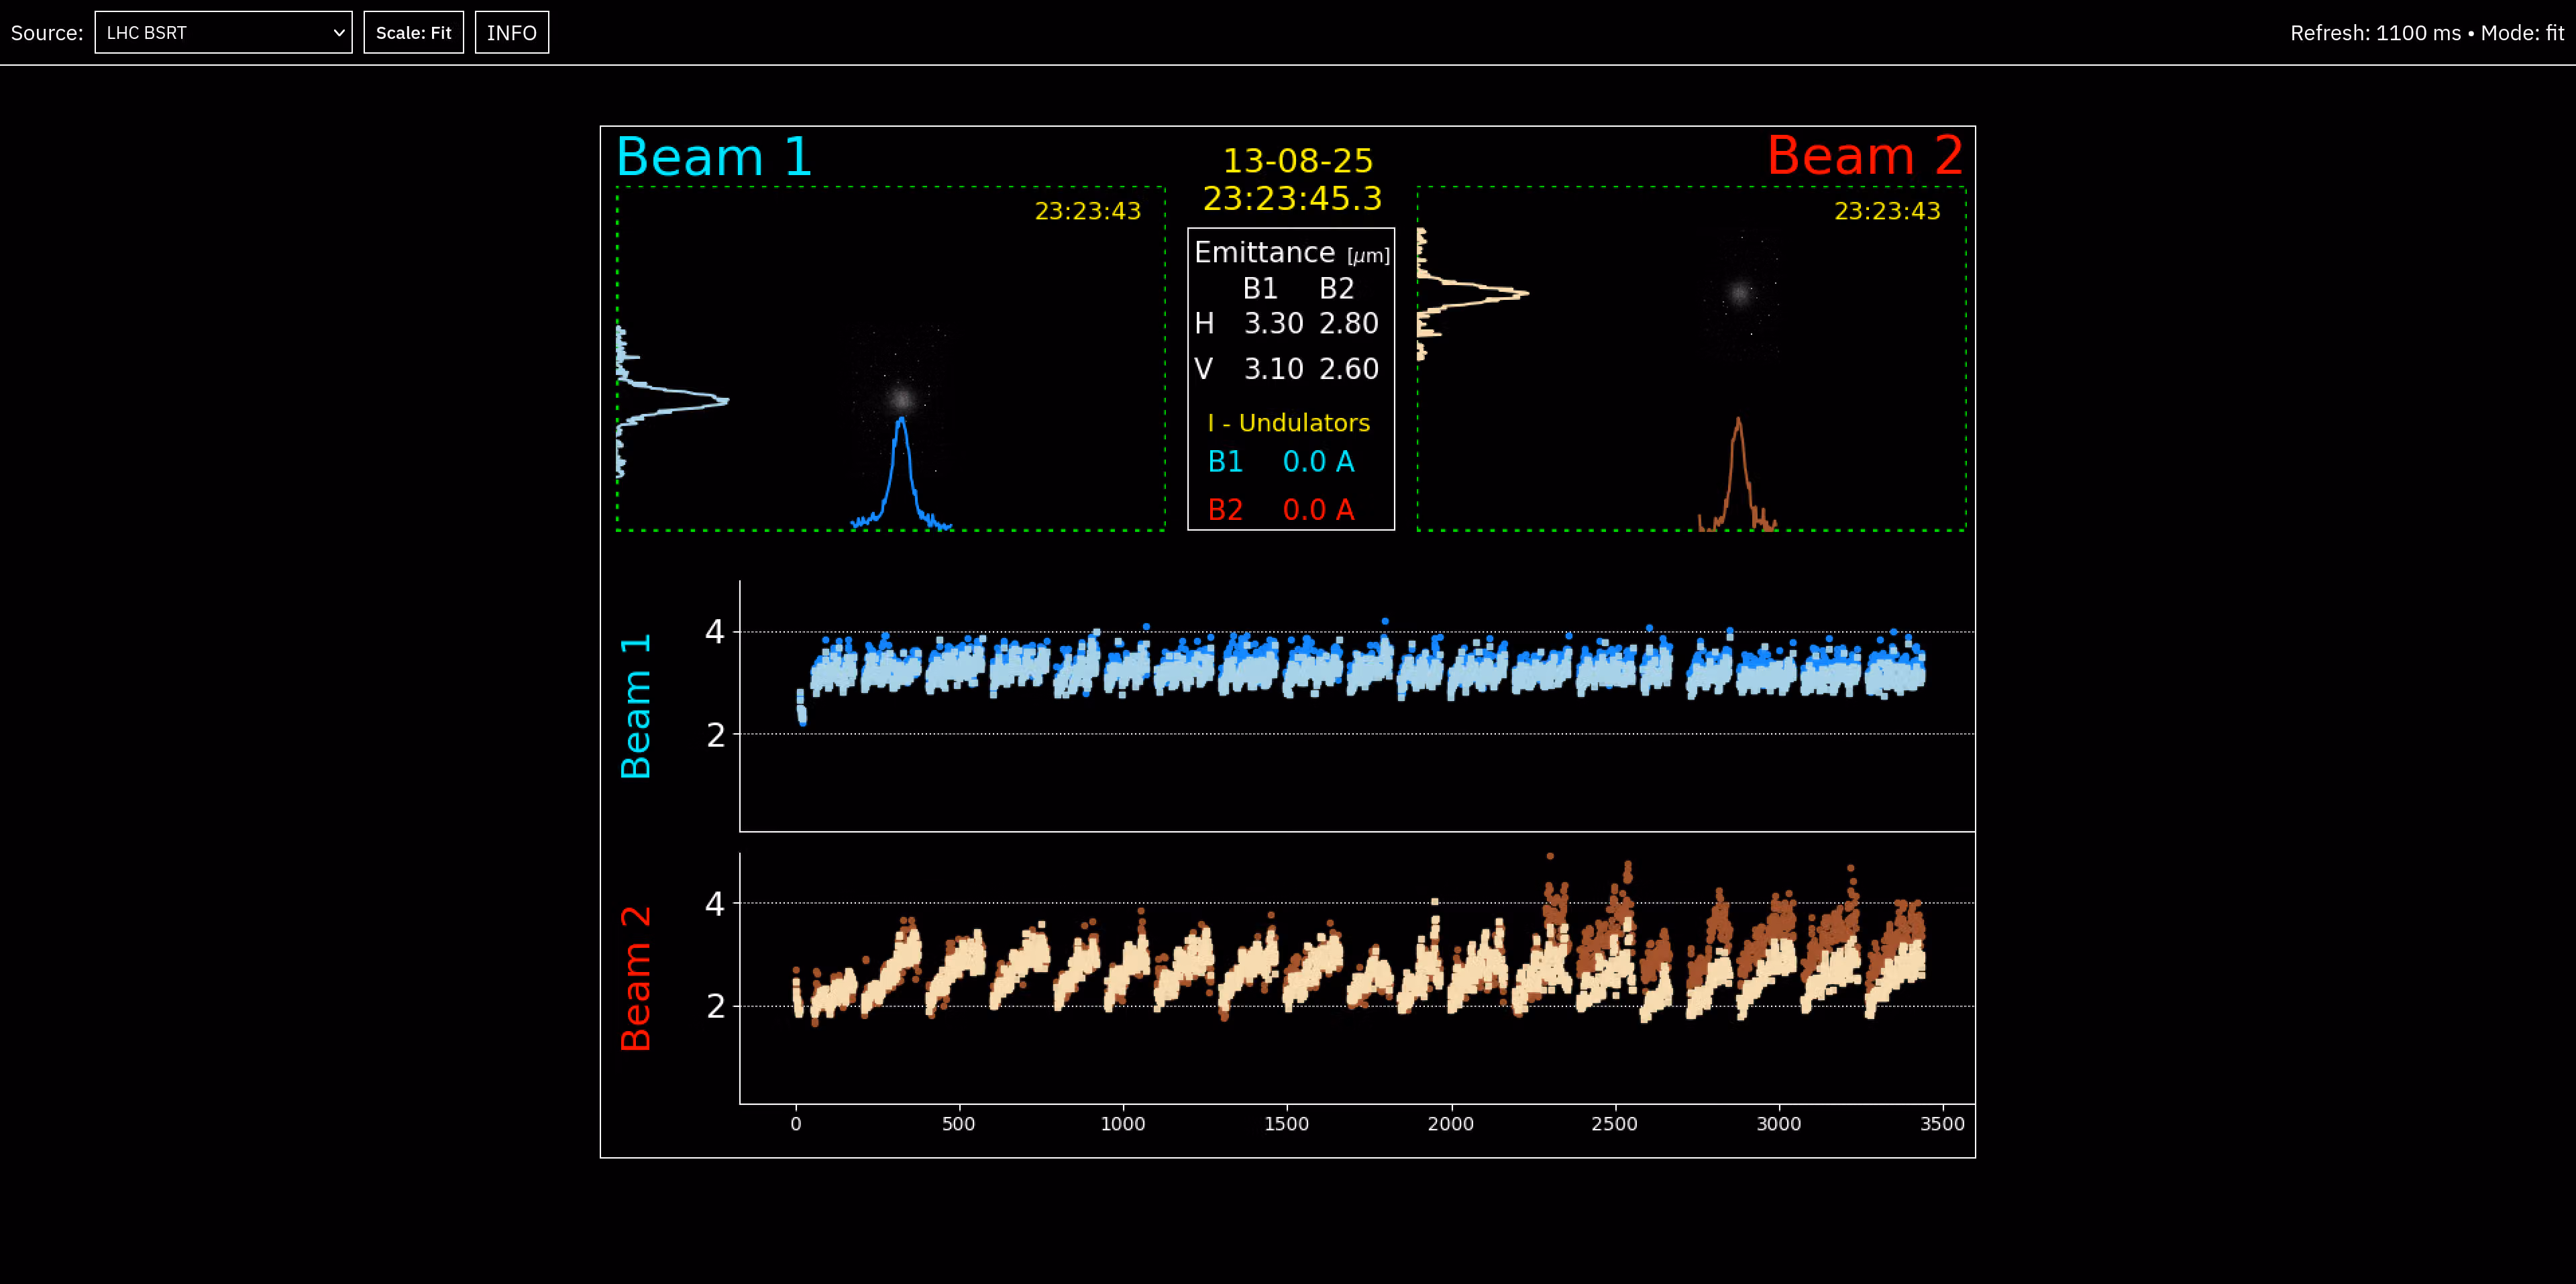Toggle the Scale: Fit button
The width and height of the screenshot is (2576, 1284).
413,33
